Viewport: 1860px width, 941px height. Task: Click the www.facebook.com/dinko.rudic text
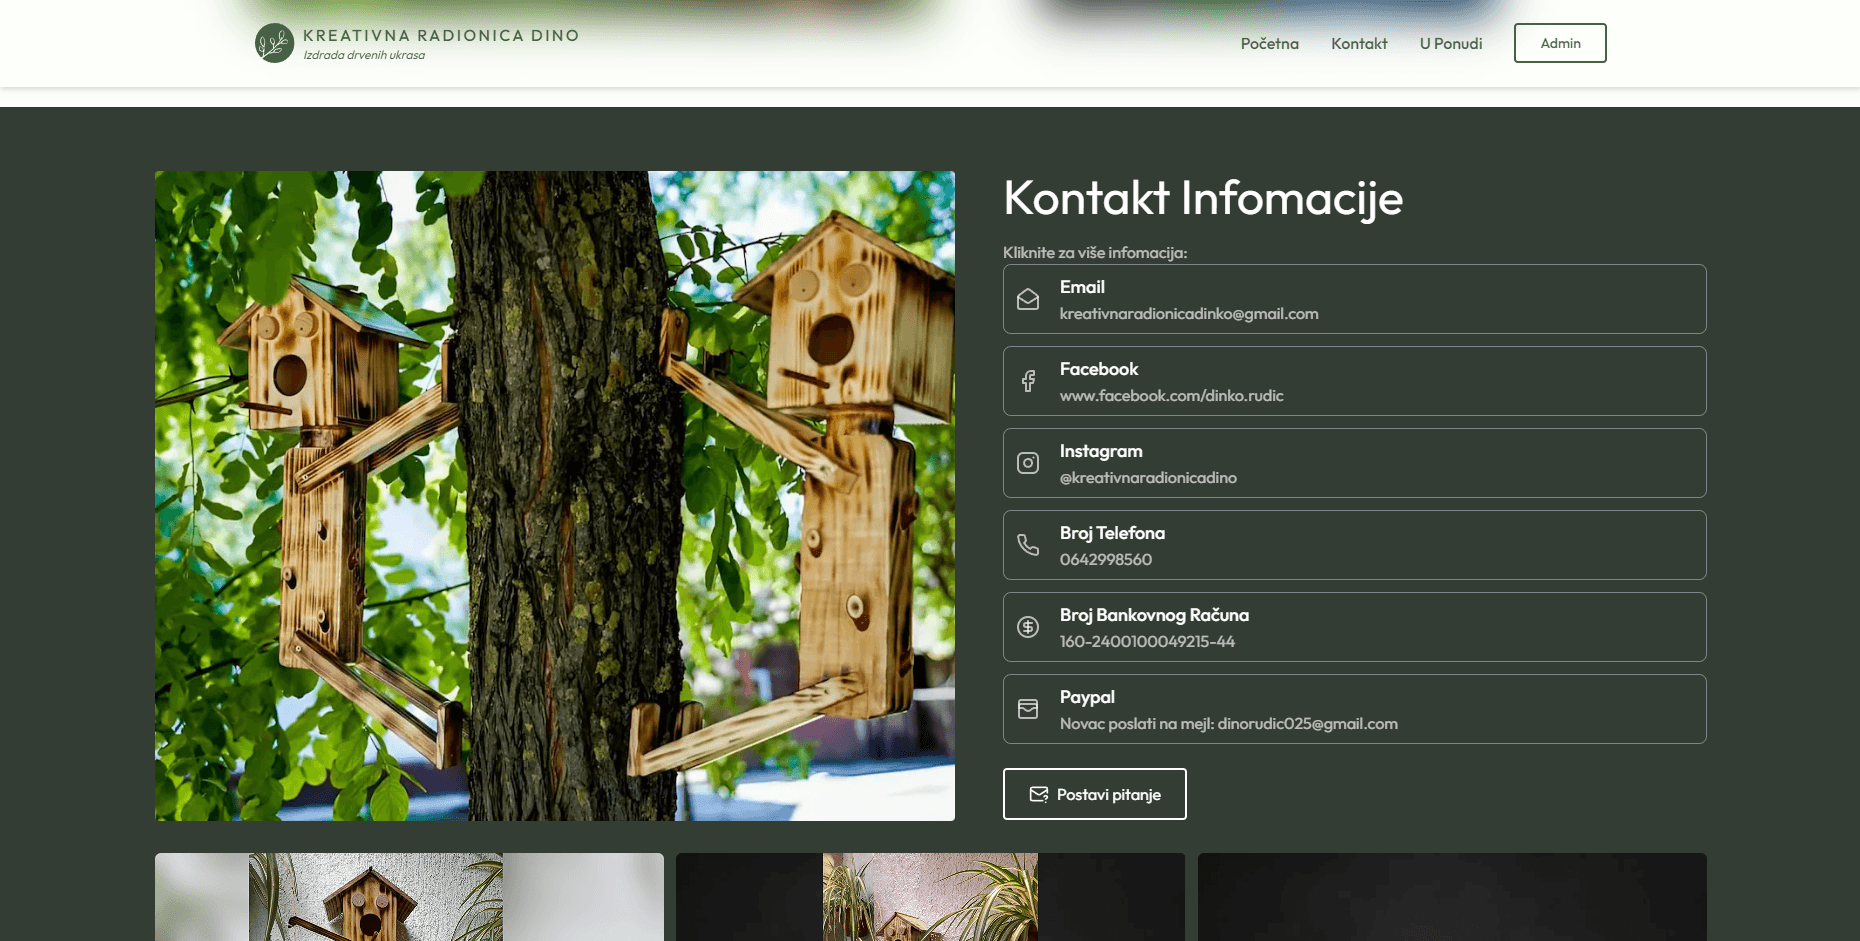[1171, 396]
